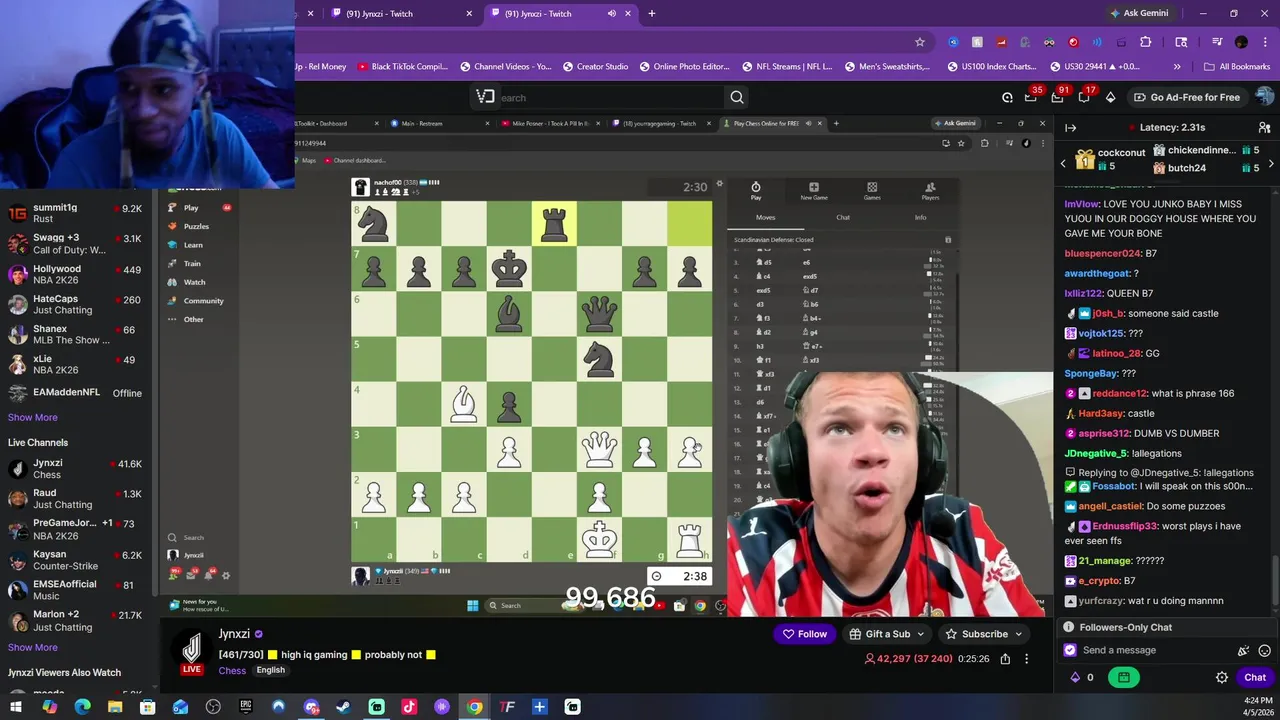
Task: Click username Fossabot in chat
Action: [1114, 486]
